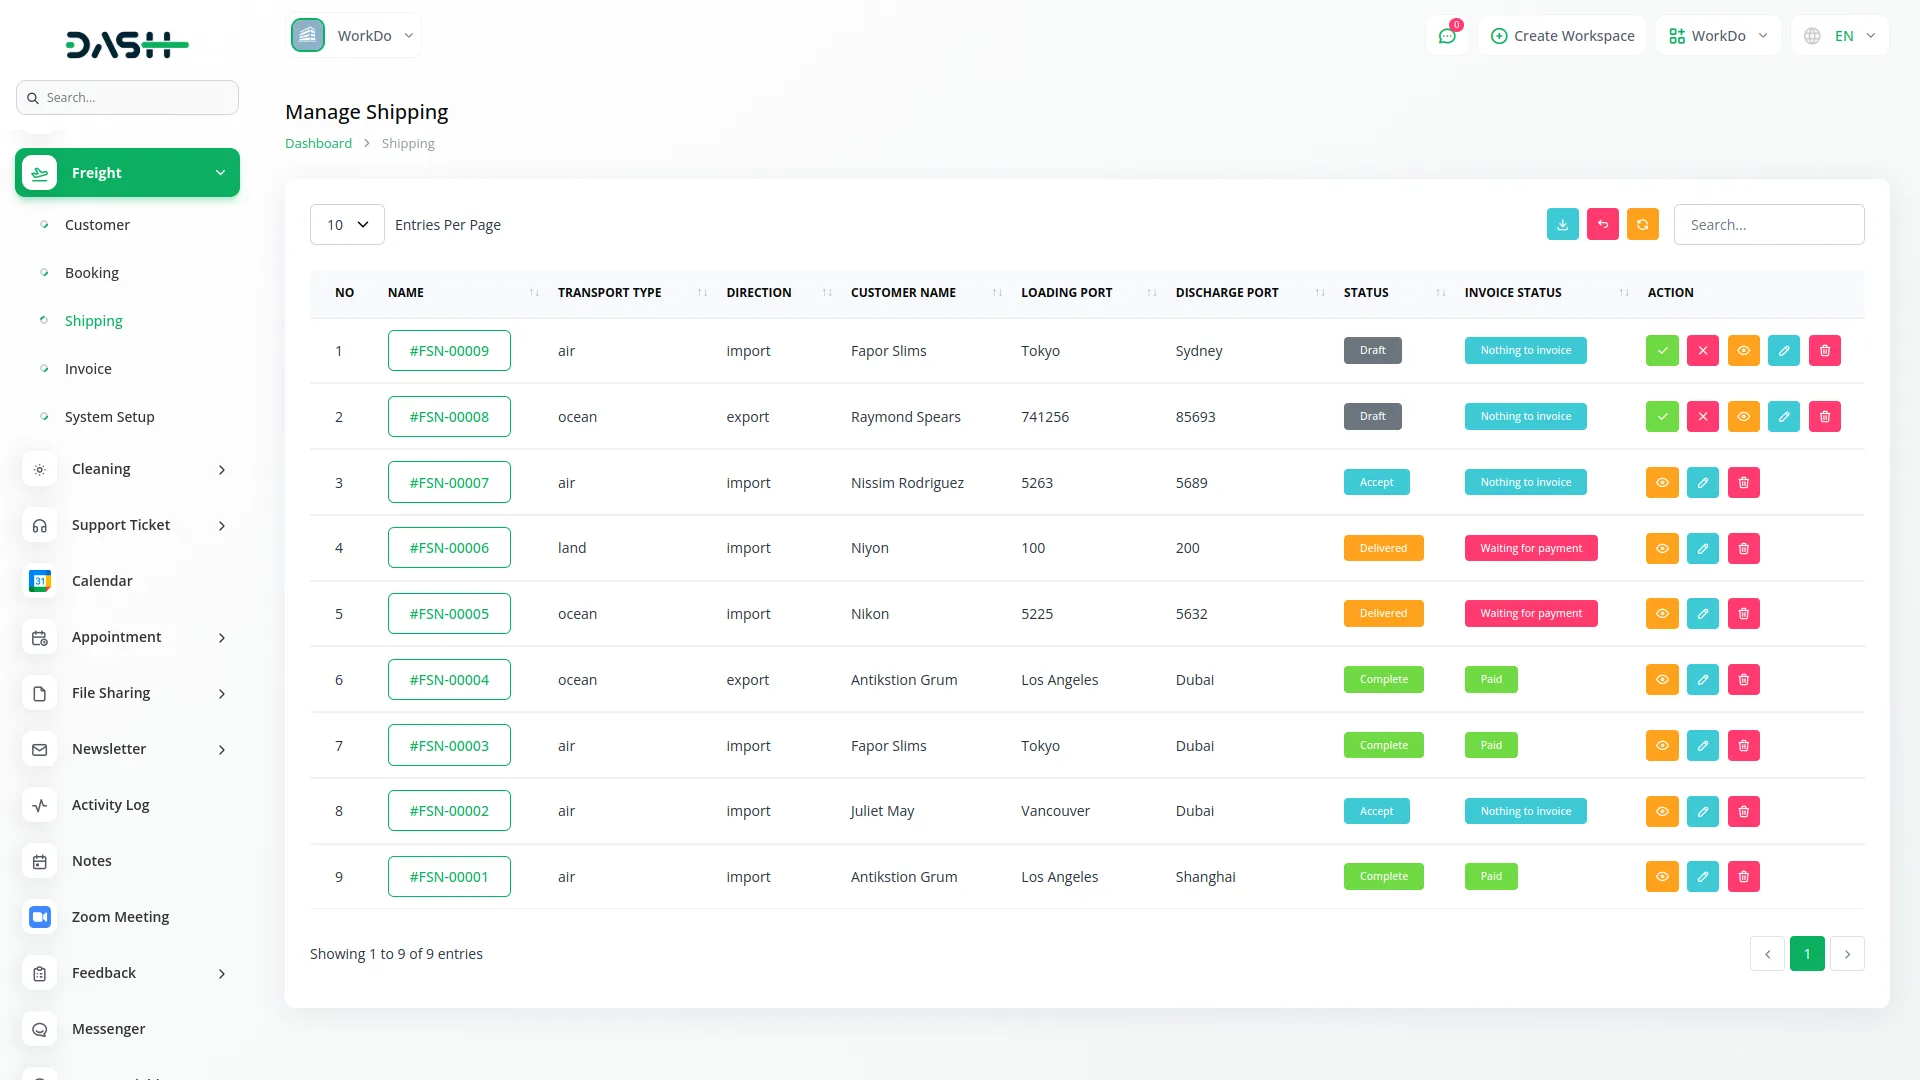Open the edit pencil icon for #FSN-00006
Viewport: 1920px width, 1080px height.
point(1703,548)
